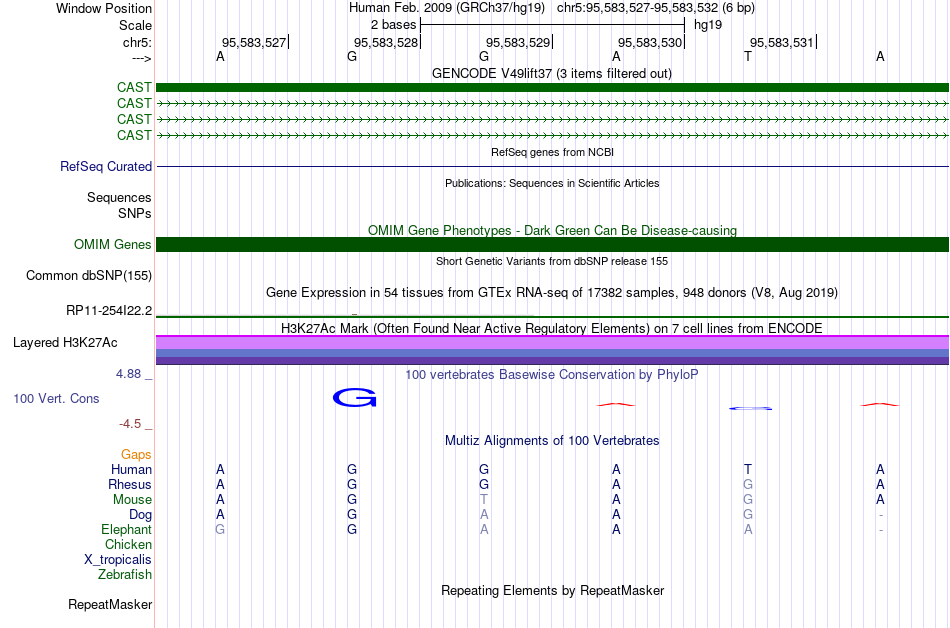Click the Chicken alignment row label
This screenshot has width=950, height=628.
coord(128,544)
